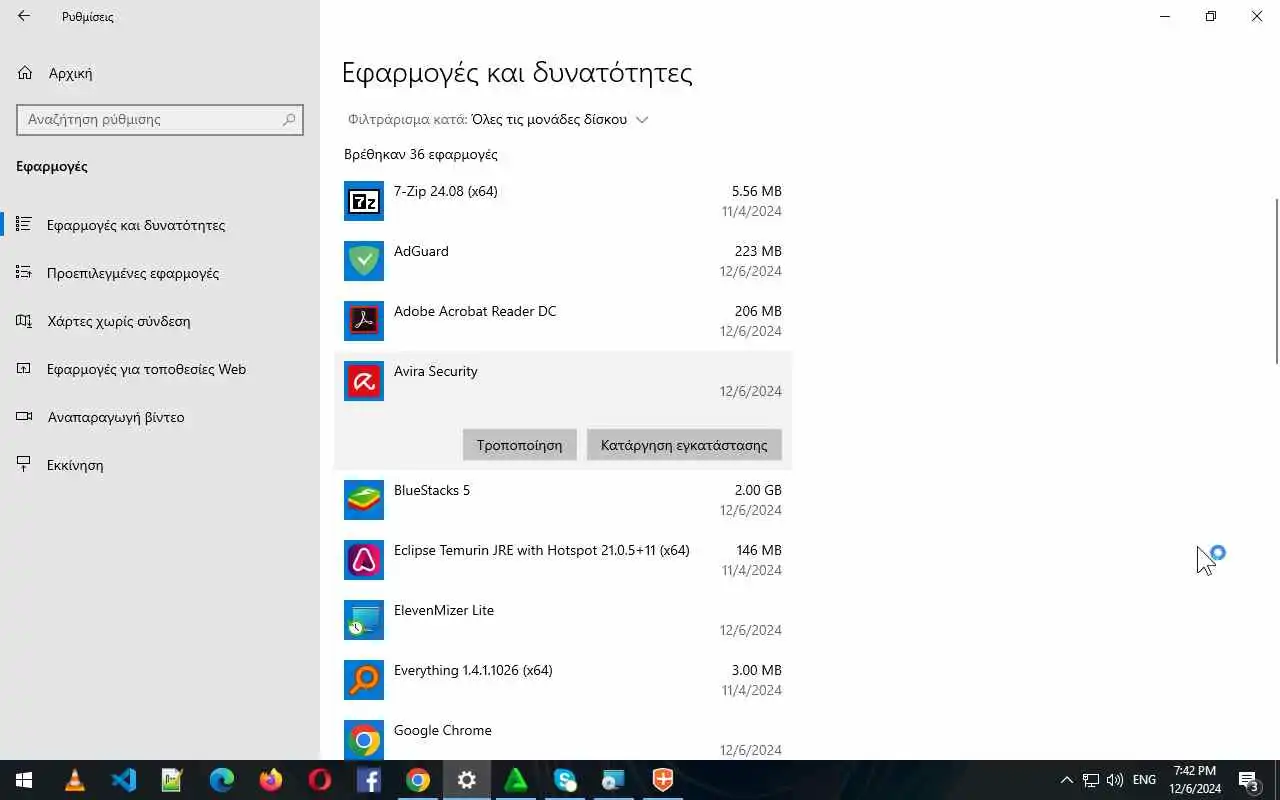Click the Αναζήτηση ρύθμισης search field
This screenshot has width=1280, height=800.
[160, 119]
